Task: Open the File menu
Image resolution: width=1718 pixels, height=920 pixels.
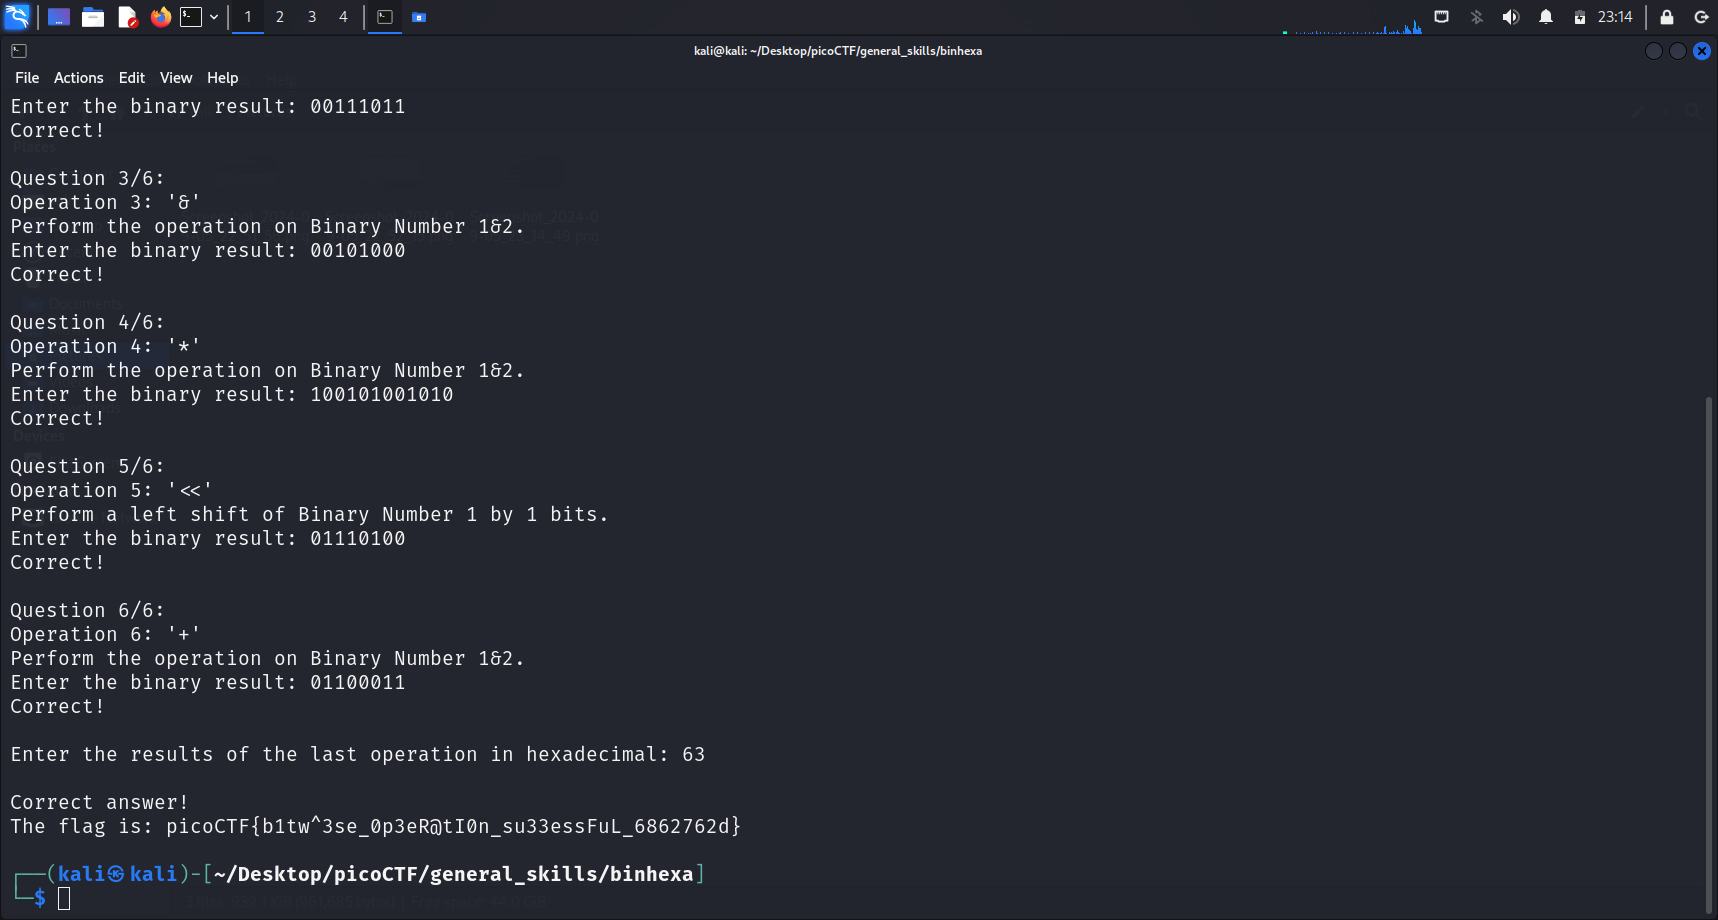Action: [x=27, y=78]
